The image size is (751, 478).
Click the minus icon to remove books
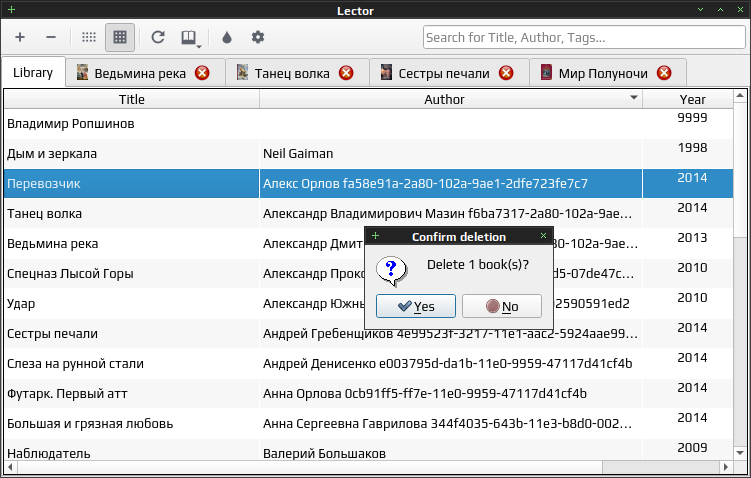pyautogui.click(x=51, y=37)
